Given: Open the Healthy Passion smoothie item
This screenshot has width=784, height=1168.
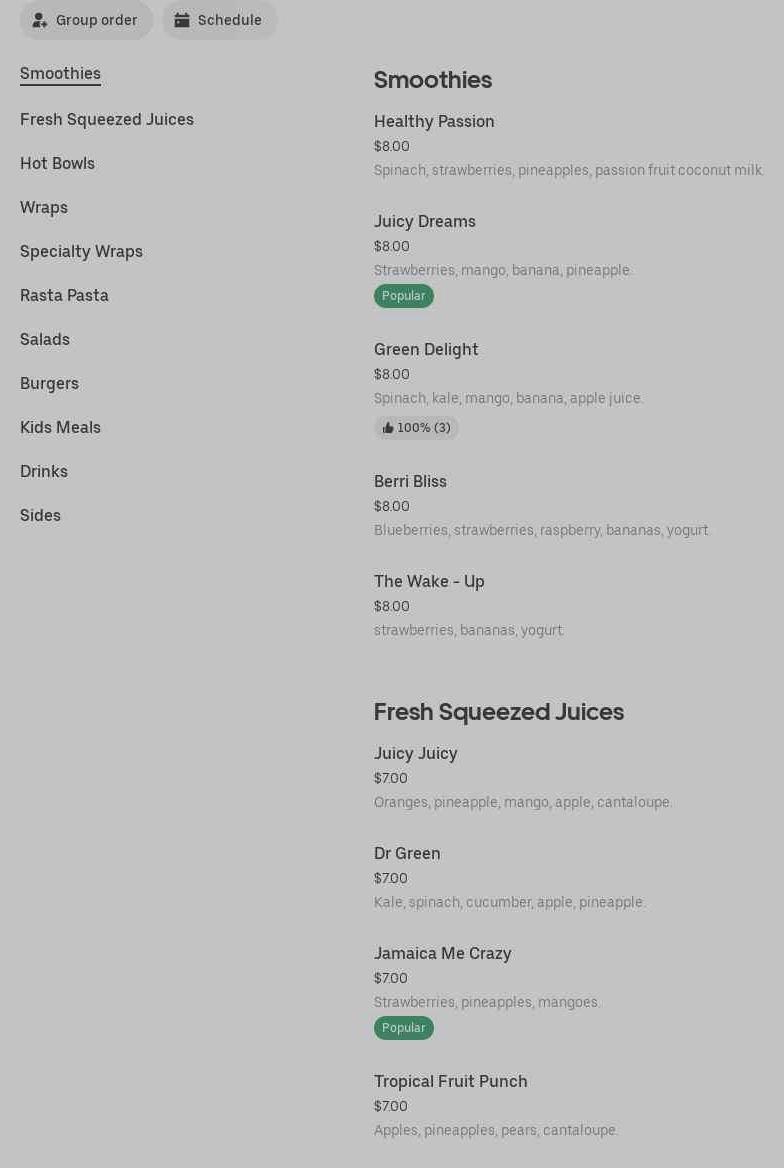Looking at the screenshot, I should pyautogui.click(x=434, y=122).
